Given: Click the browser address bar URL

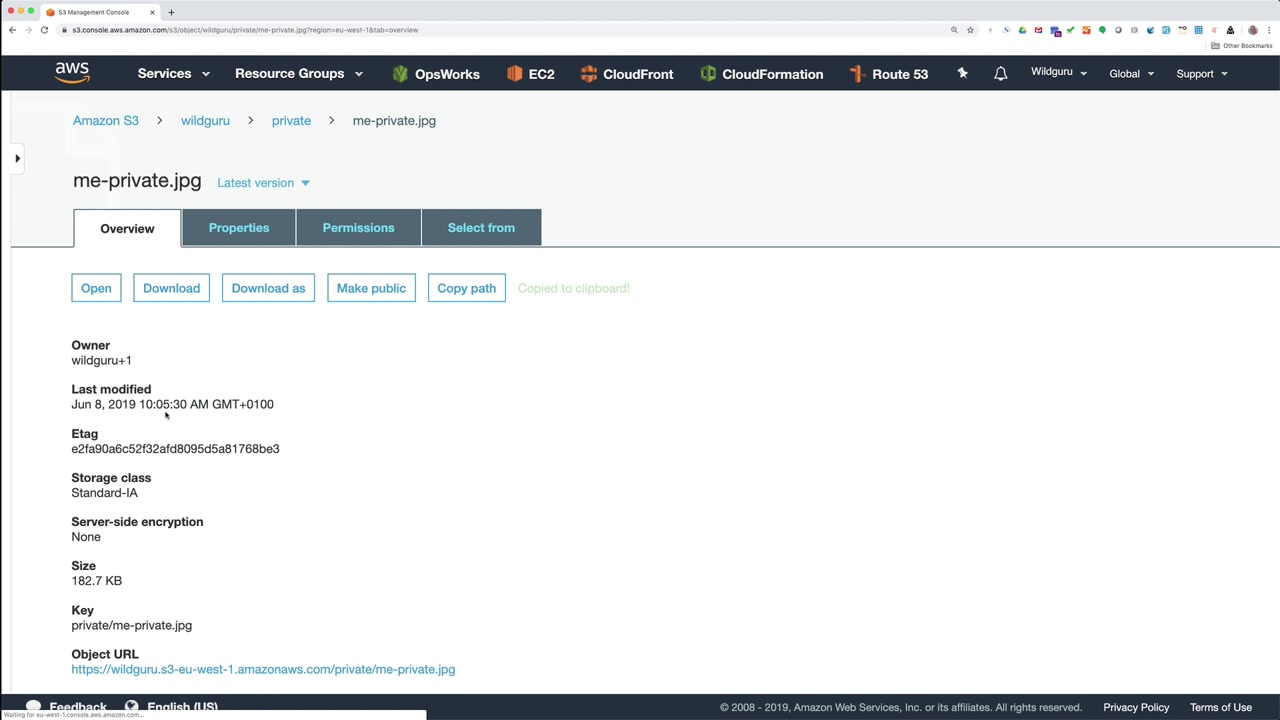Looking at the screenshot, I should 245,30.
